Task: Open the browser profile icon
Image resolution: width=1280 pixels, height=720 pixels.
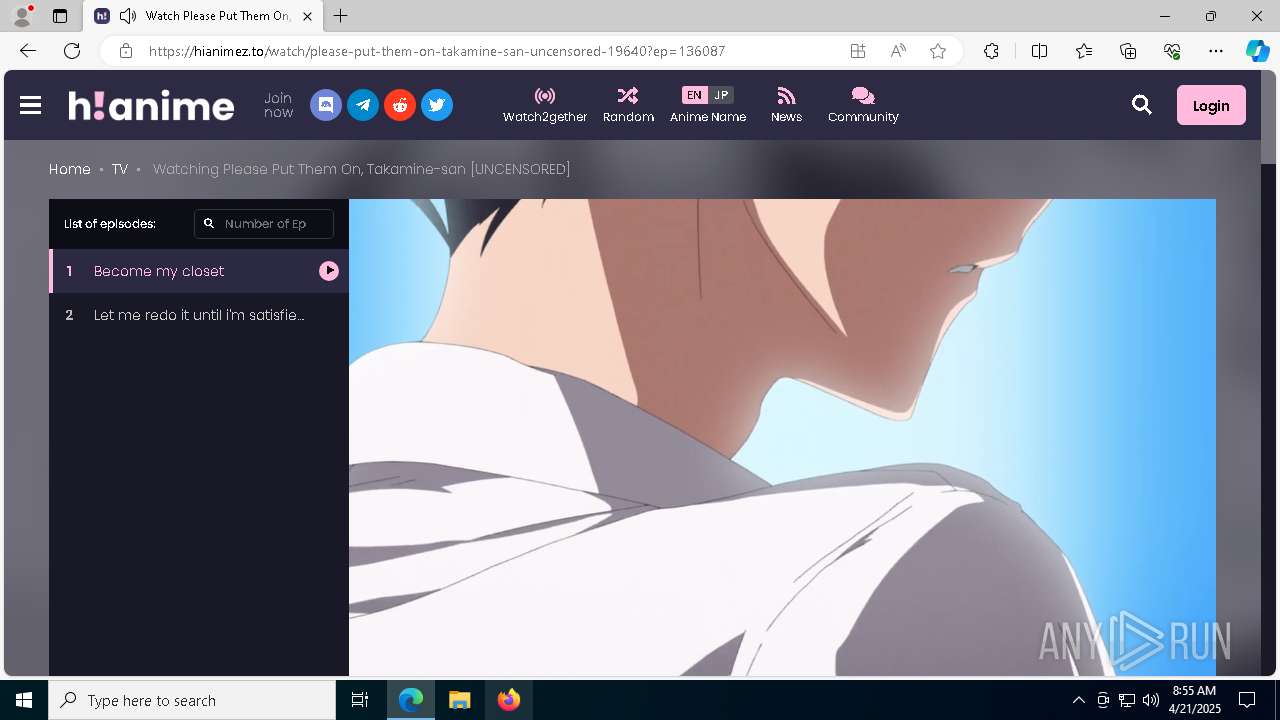Action: pos(22,16)
